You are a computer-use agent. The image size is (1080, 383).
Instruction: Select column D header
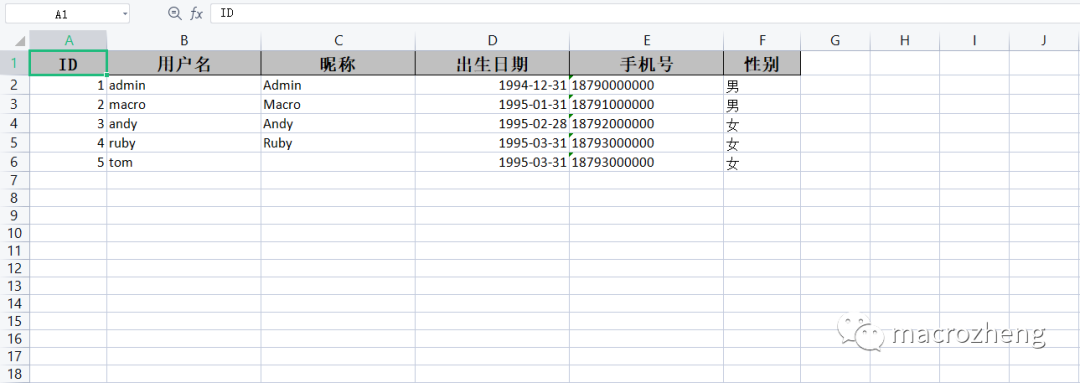[492, 40]
